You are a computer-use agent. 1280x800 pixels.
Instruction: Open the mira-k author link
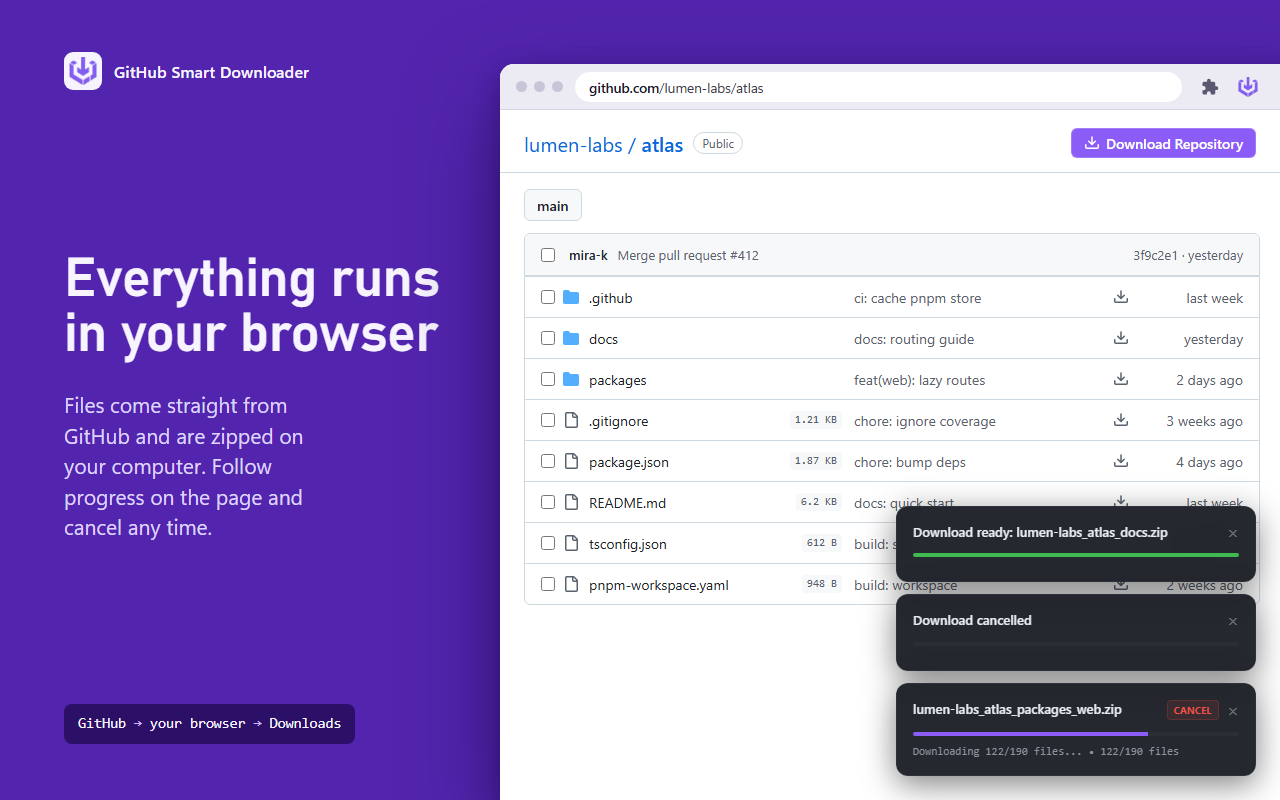tap(588, 255)
